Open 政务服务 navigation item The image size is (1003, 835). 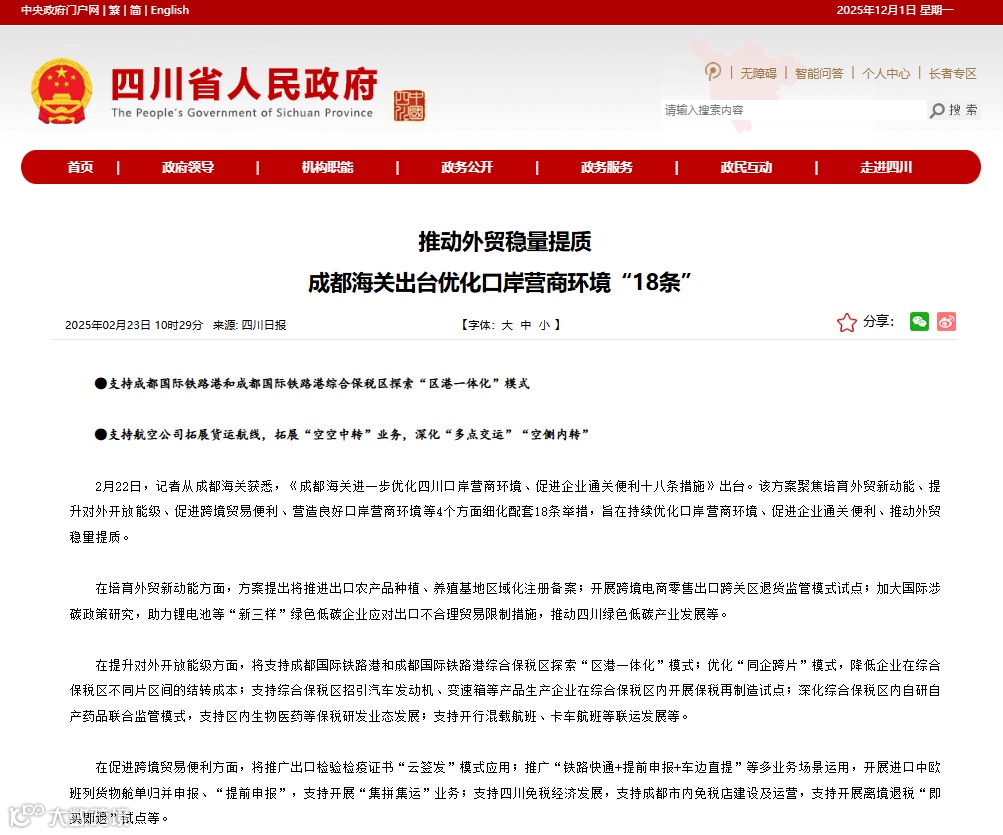606,167
